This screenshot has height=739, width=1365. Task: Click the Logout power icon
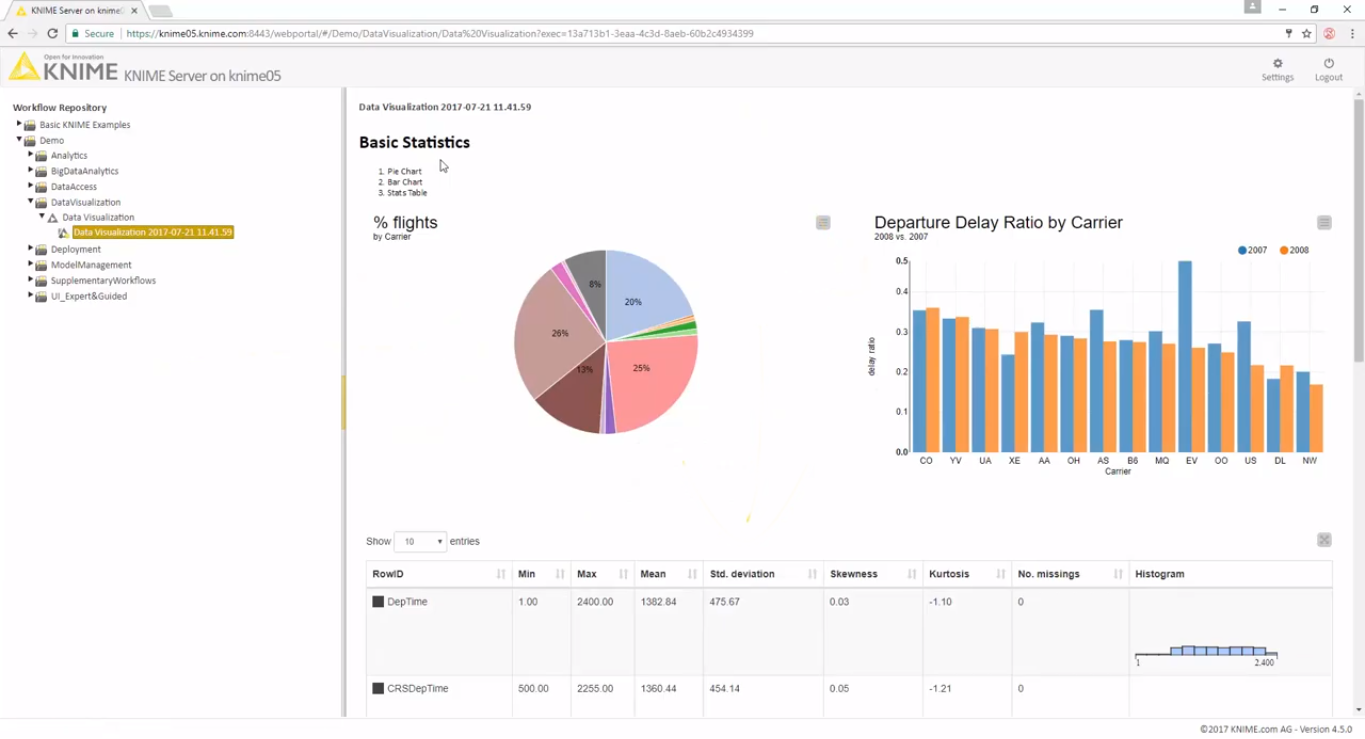[x=1328, y=63]
